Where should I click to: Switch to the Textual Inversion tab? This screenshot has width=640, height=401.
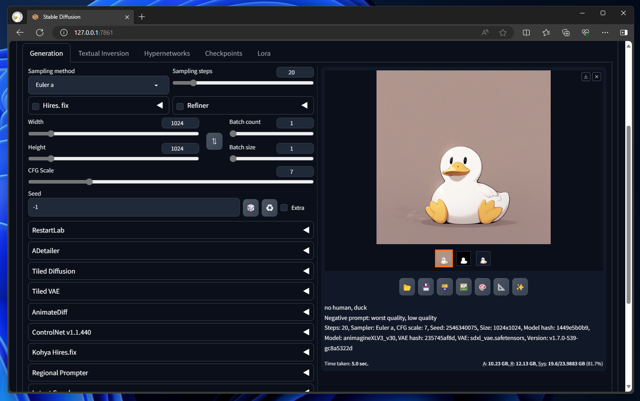click(x=103, y=53)
